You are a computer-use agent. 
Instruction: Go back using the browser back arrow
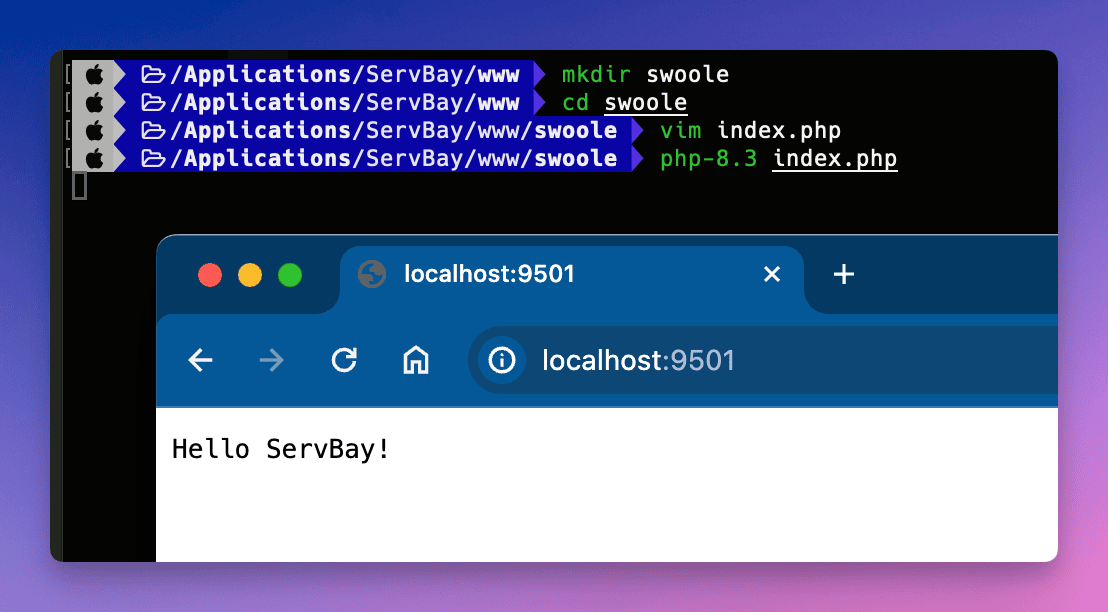(201, 360)
